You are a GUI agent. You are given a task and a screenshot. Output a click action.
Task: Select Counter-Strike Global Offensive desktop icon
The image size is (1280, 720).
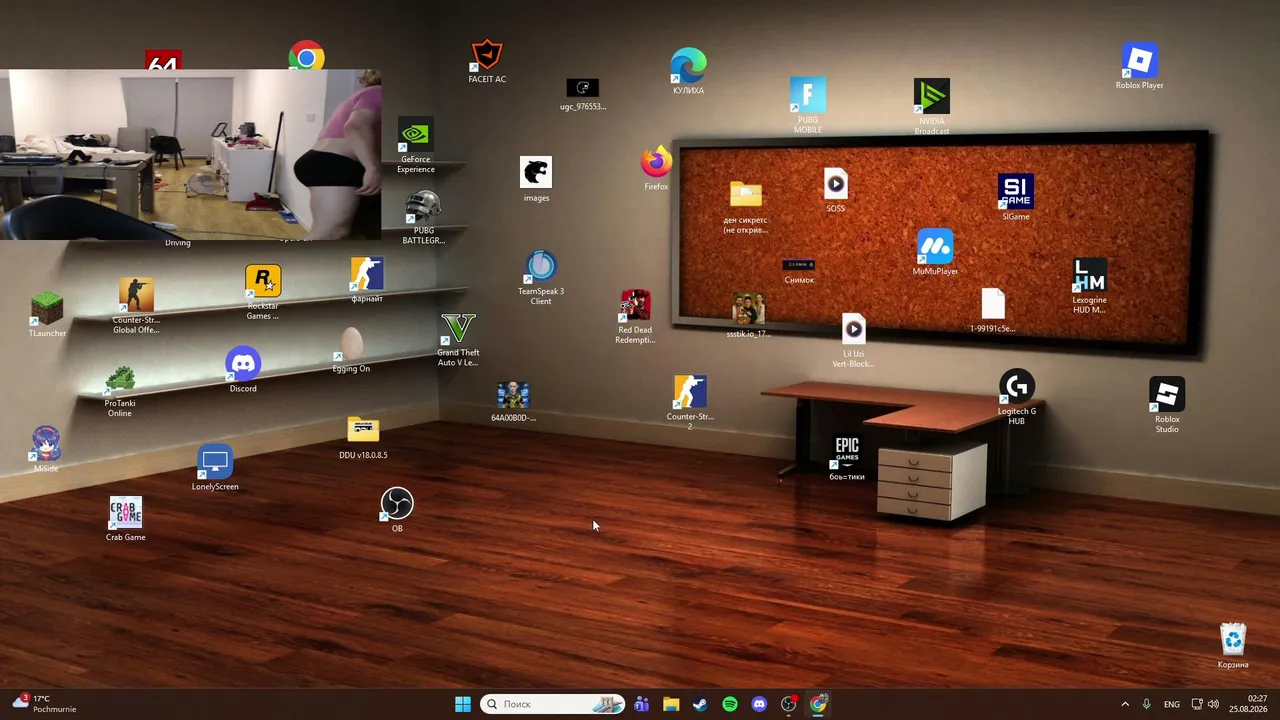[x=136, y=306]
